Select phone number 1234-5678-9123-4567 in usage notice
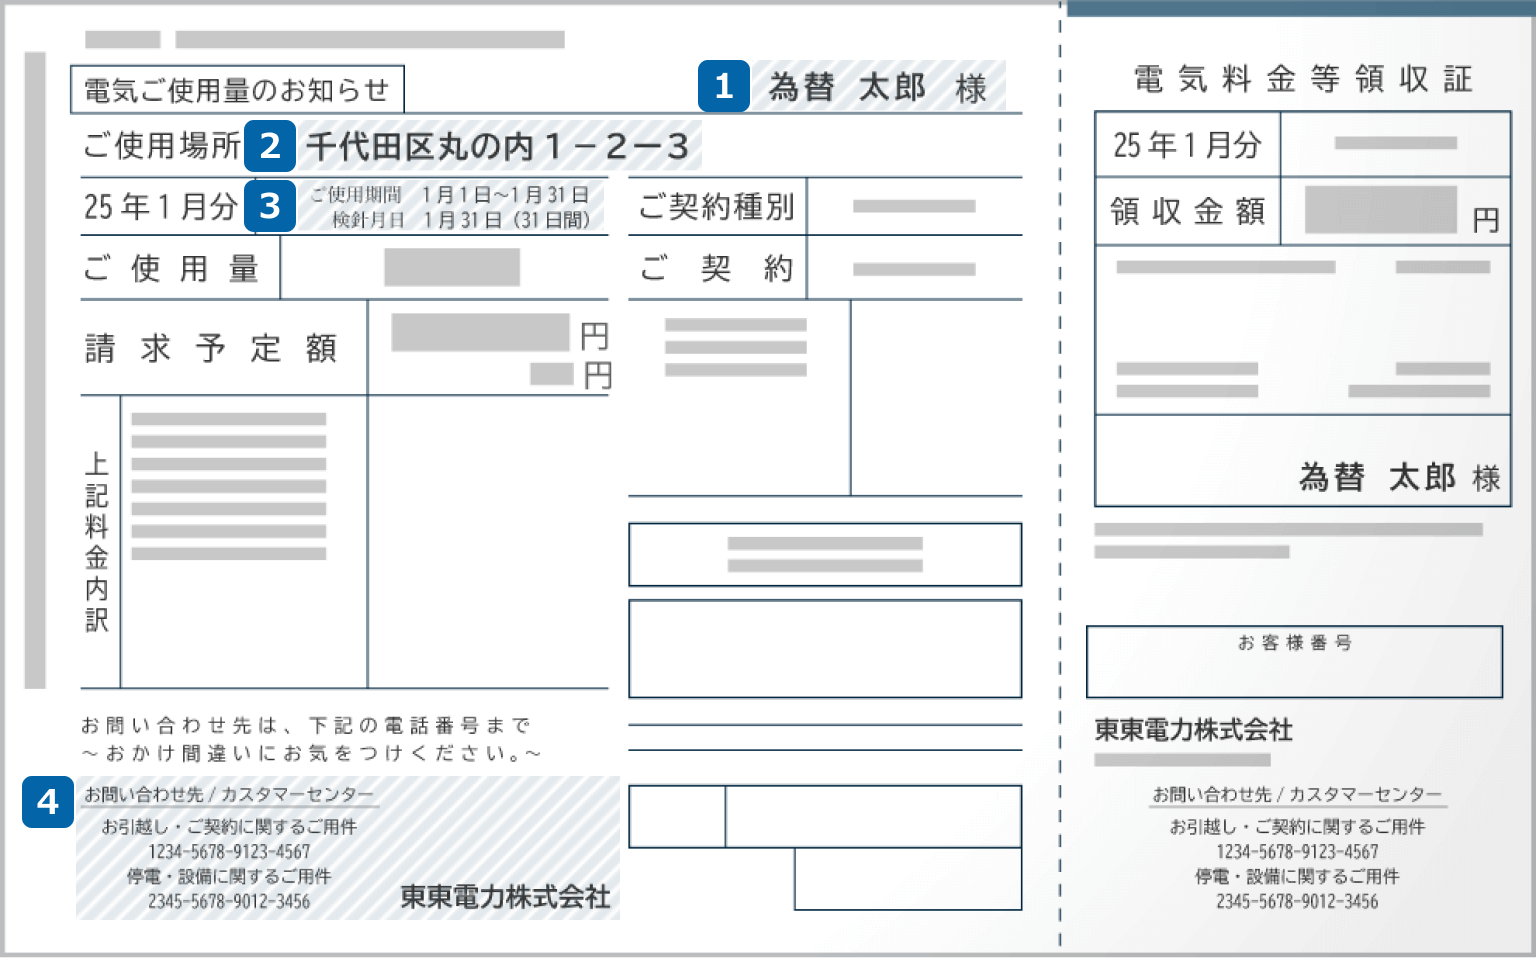Viewport: 1536px width, 958px height. tap(229, 852)
